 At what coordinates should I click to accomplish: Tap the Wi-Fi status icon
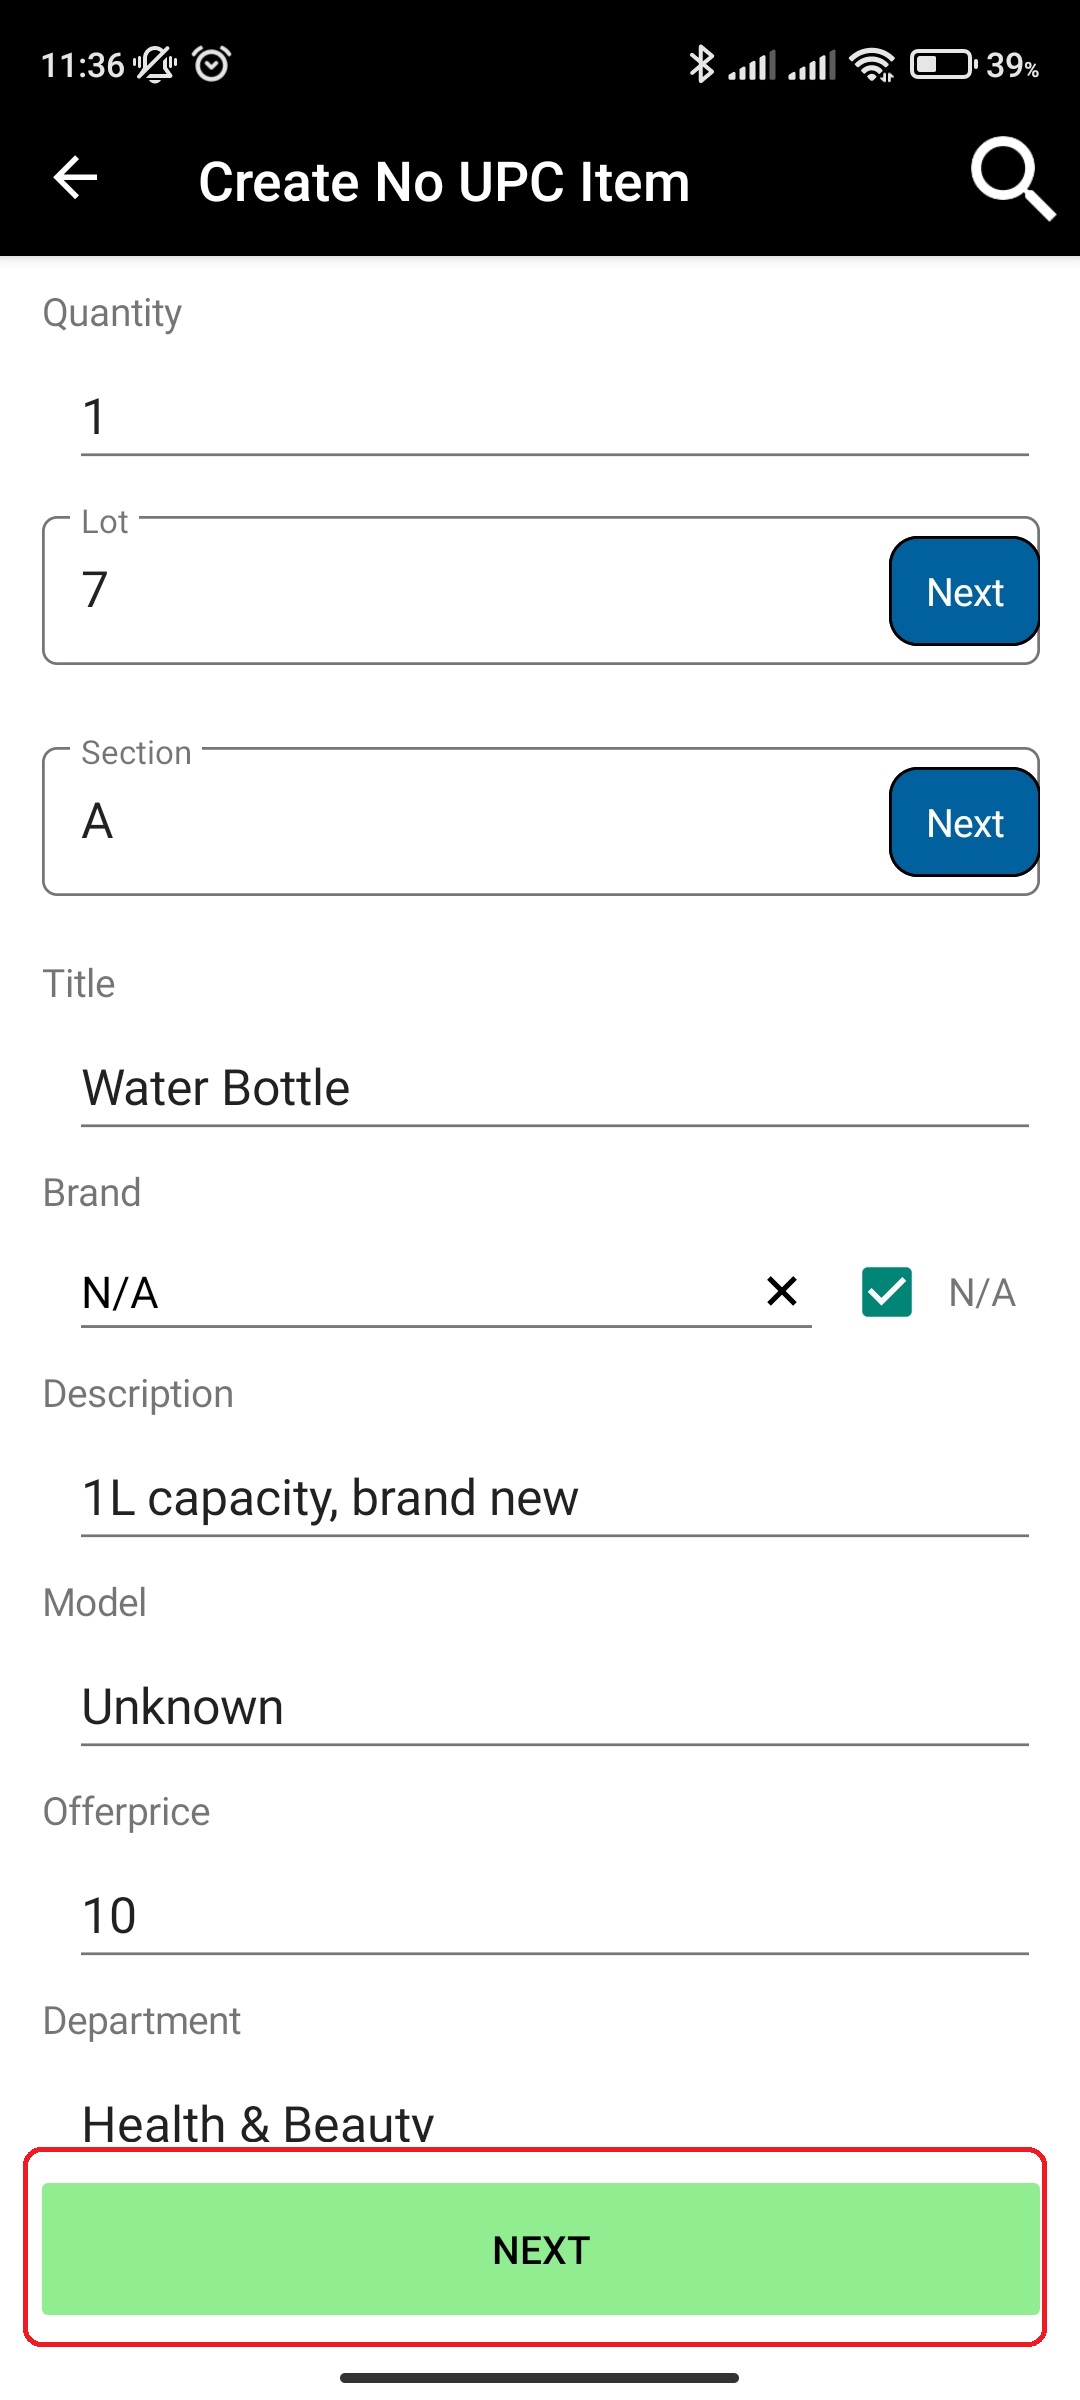tap(872, 65)
